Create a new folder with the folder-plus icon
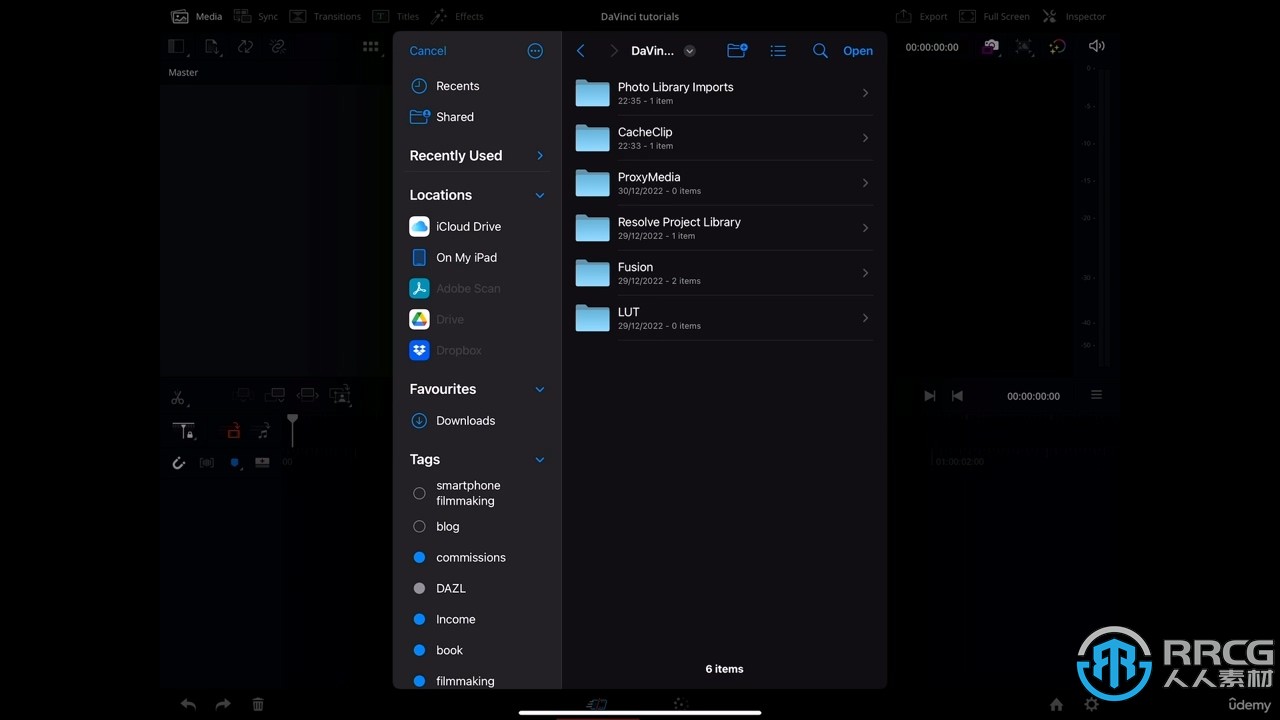The height and width of the screenshot is (720, 1280). [x=737, y=51]
